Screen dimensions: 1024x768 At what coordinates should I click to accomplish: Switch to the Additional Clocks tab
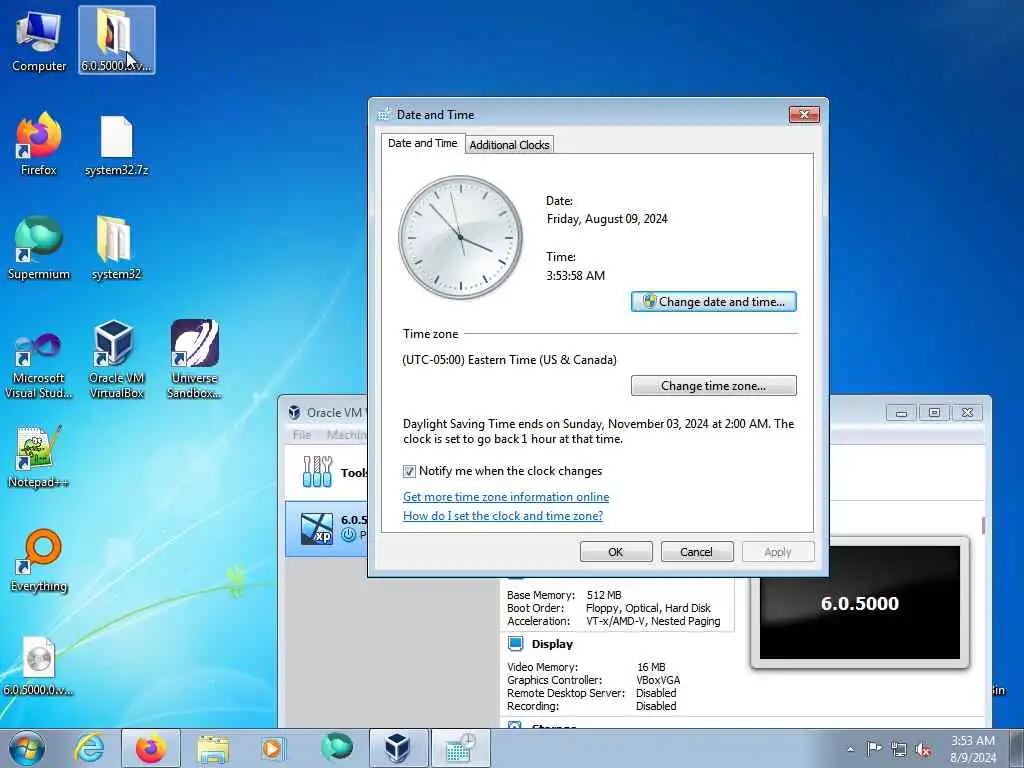tap(509, 145)
